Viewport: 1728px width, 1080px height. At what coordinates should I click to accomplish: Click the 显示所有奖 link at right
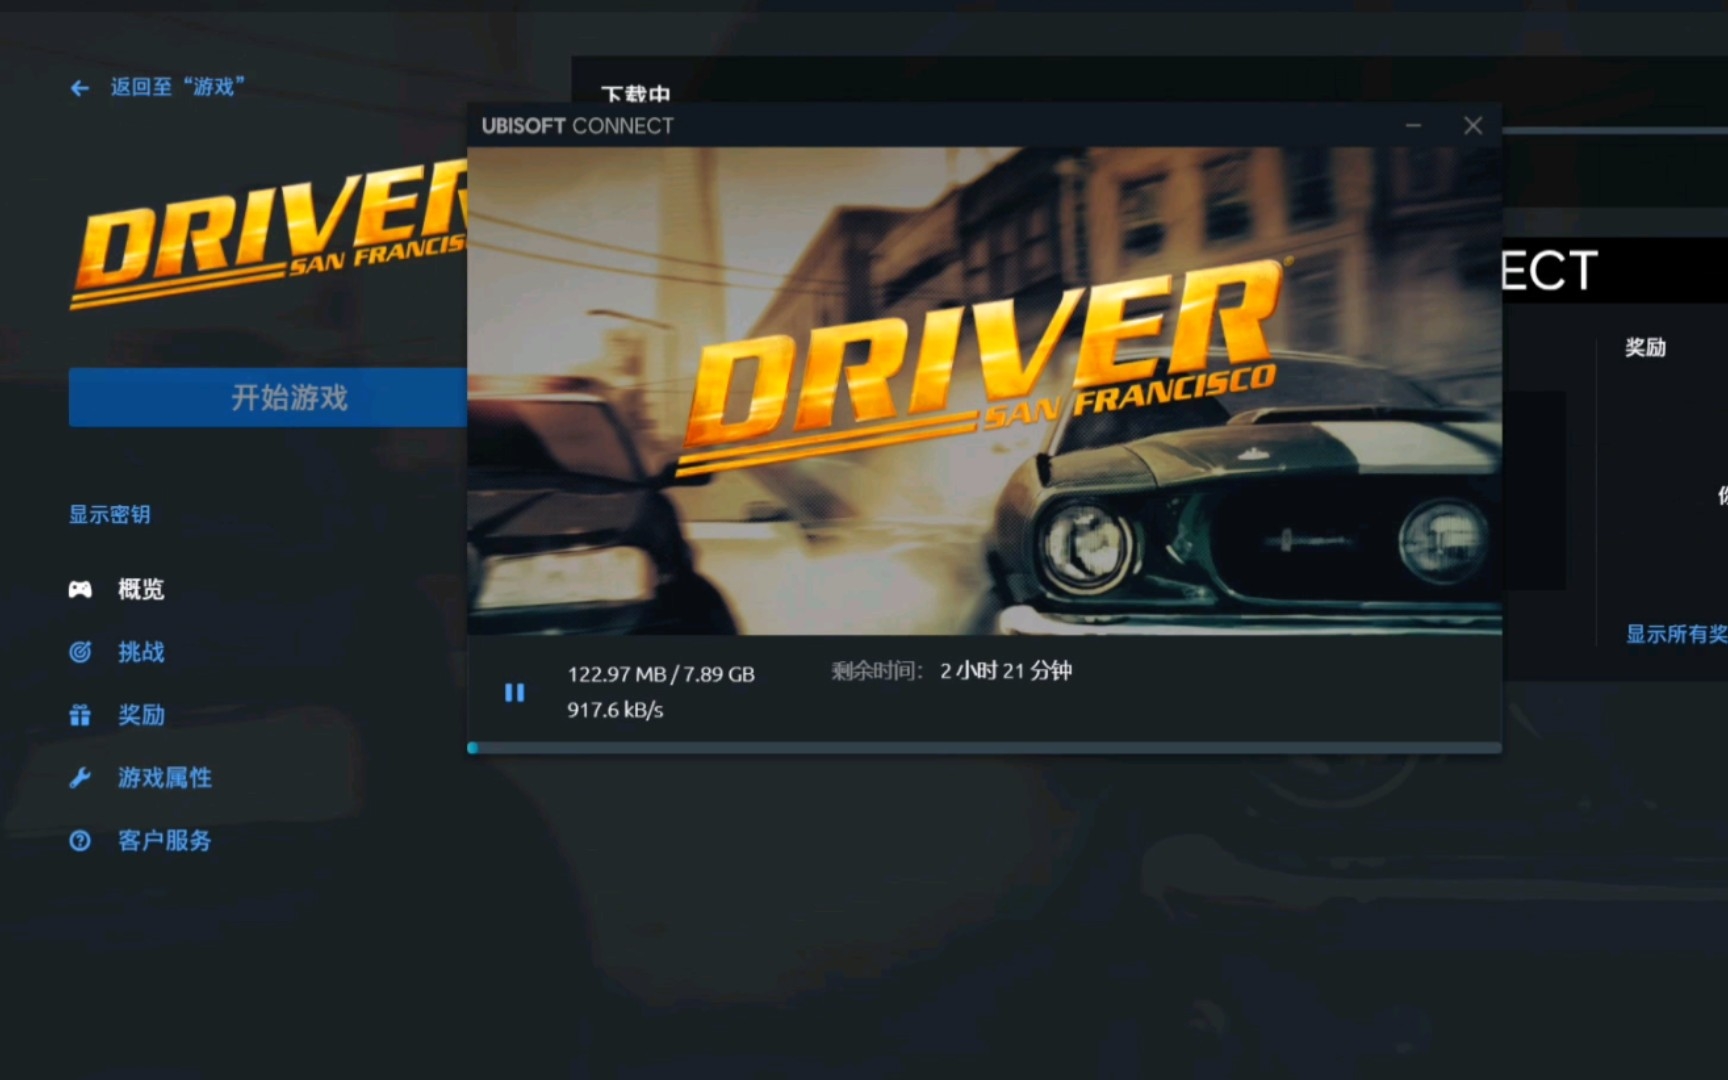click(1676, 634)
